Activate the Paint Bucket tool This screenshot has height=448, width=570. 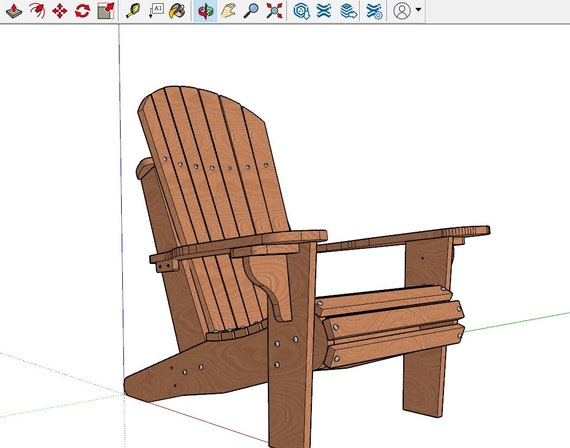(178, 11)
